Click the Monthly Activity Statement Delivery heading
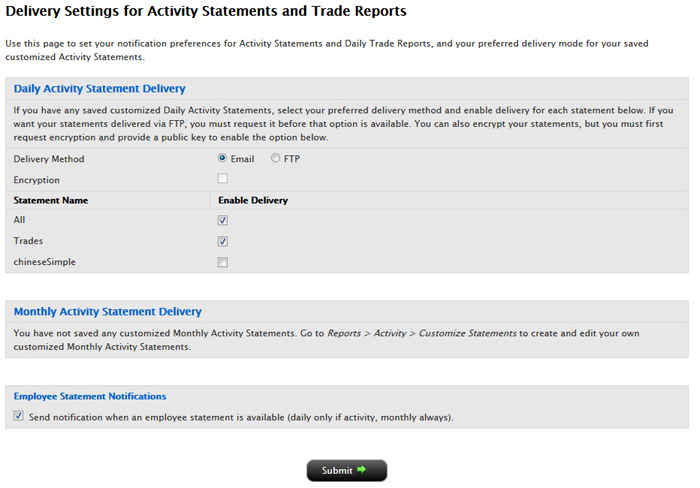Screen dimensions: 700x488 108,311
